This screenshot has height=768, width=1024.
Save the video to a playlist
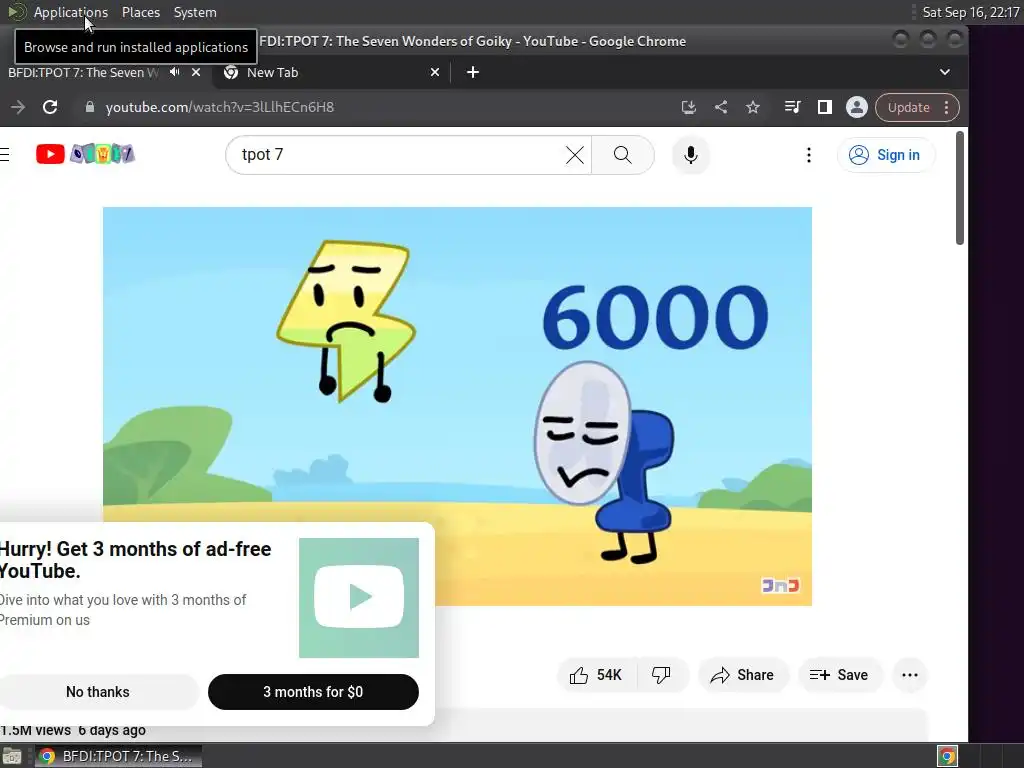(840, 675)
